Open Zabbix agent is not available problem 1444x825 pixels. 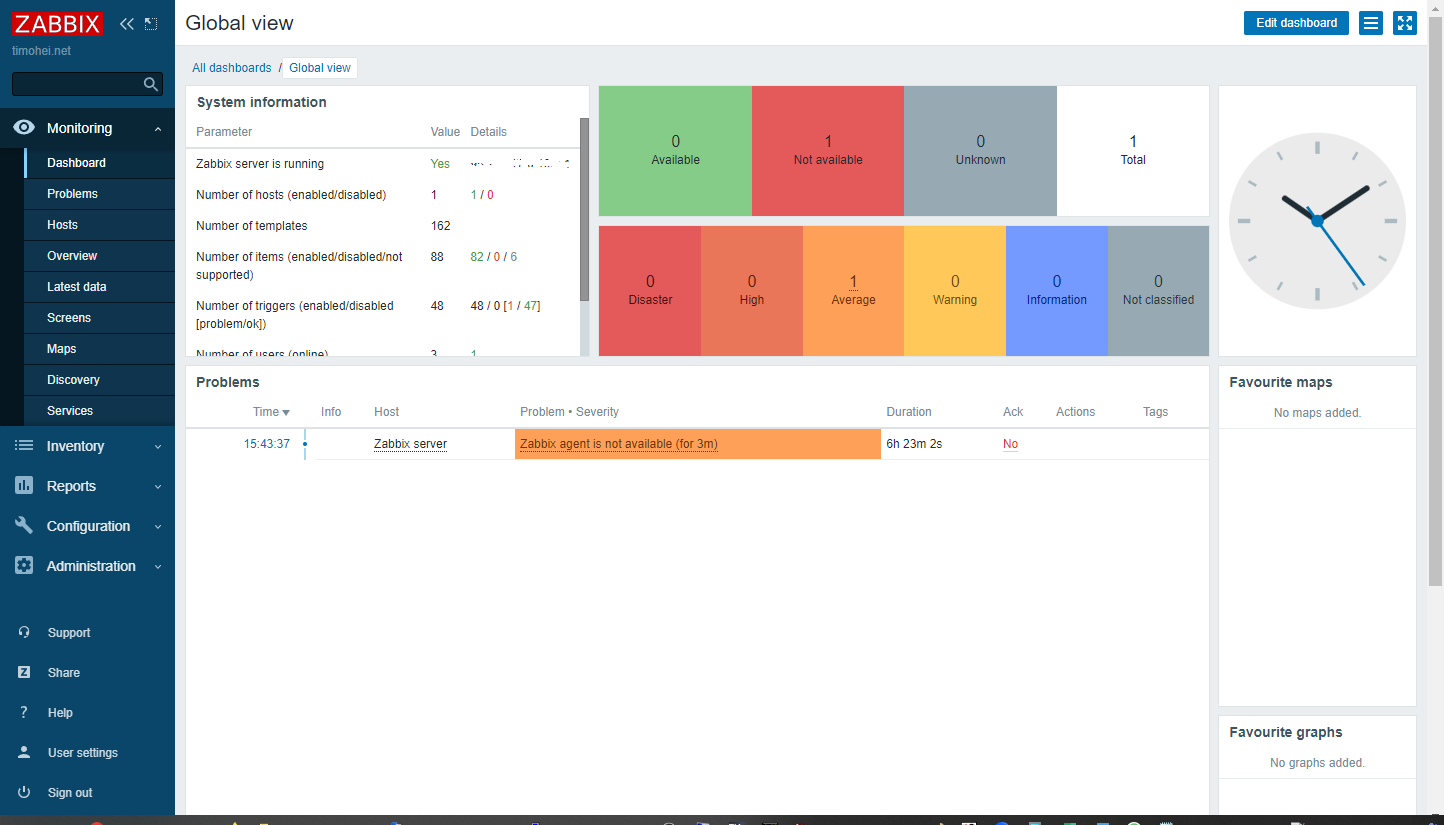[619, 444]
